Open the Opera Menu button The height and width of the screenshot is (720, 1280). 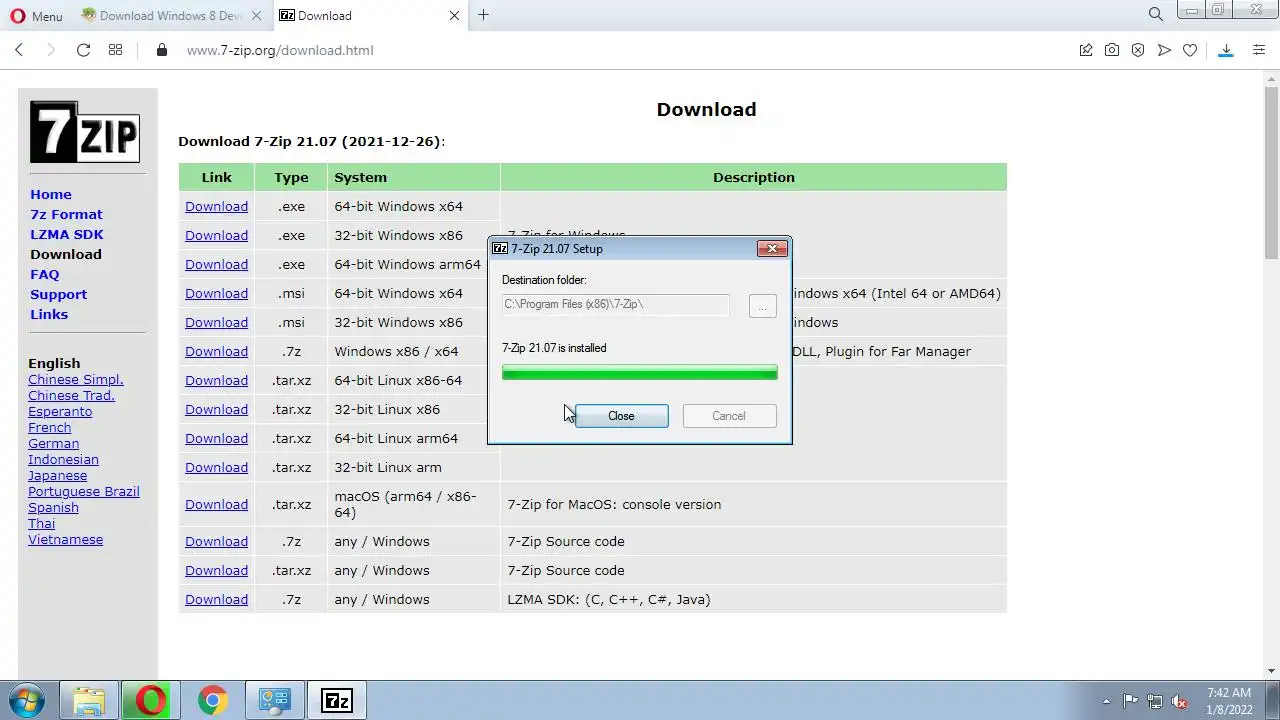[x=36, y=16]
